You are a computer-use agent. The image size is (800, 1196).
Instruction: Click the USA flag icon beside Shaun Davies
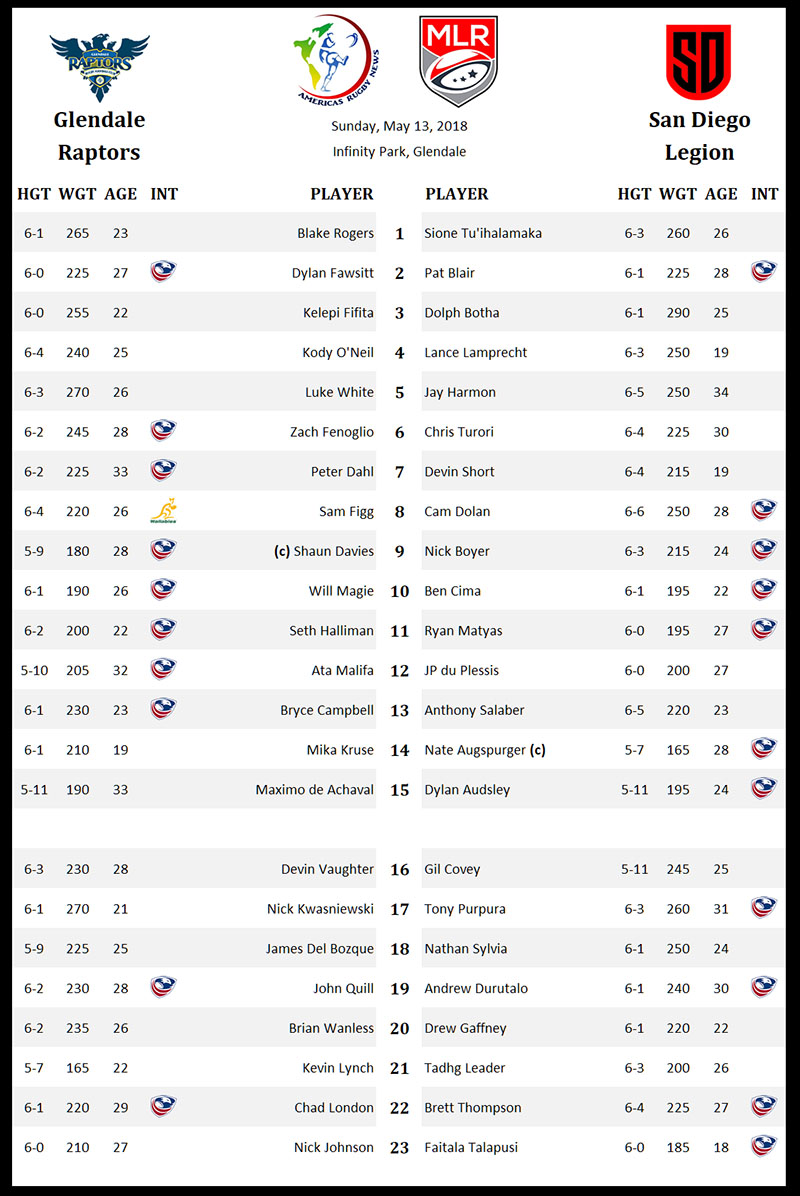(x=163, y=551)
